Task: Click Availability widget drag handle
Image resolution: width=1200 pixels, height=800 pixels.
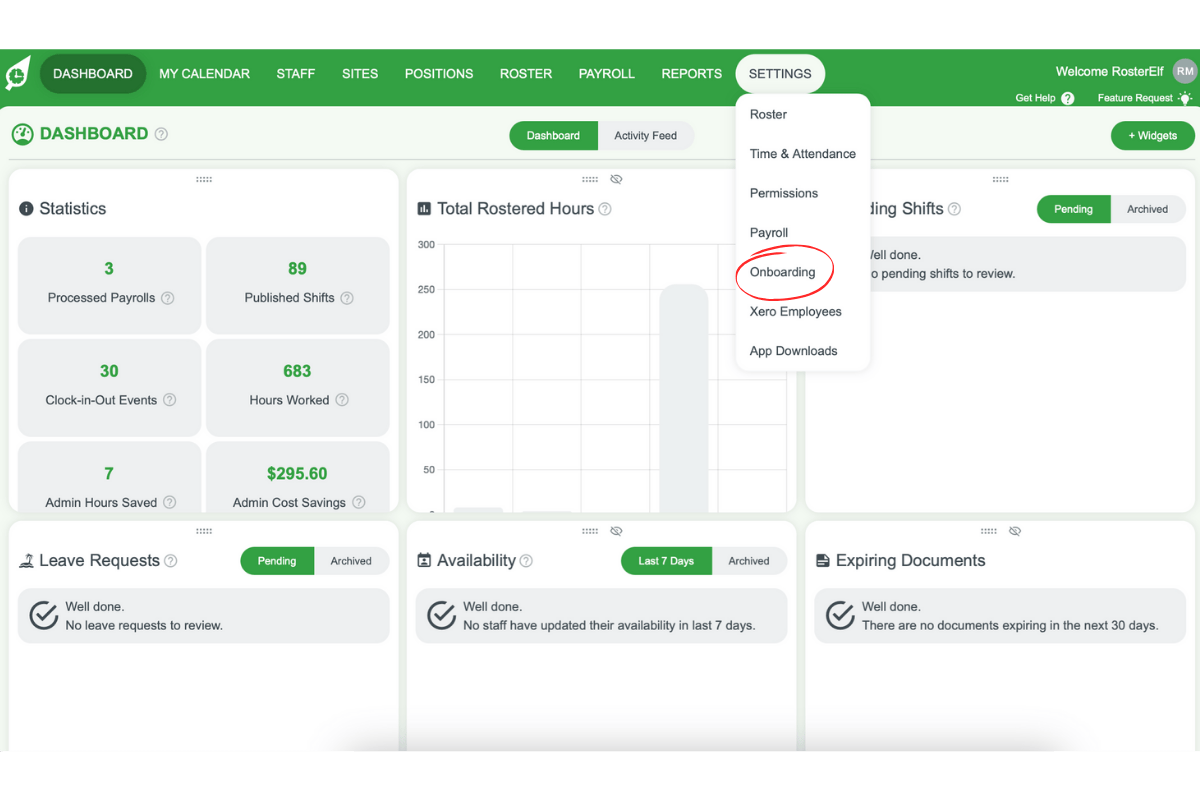Action: [x=590, y=531]
